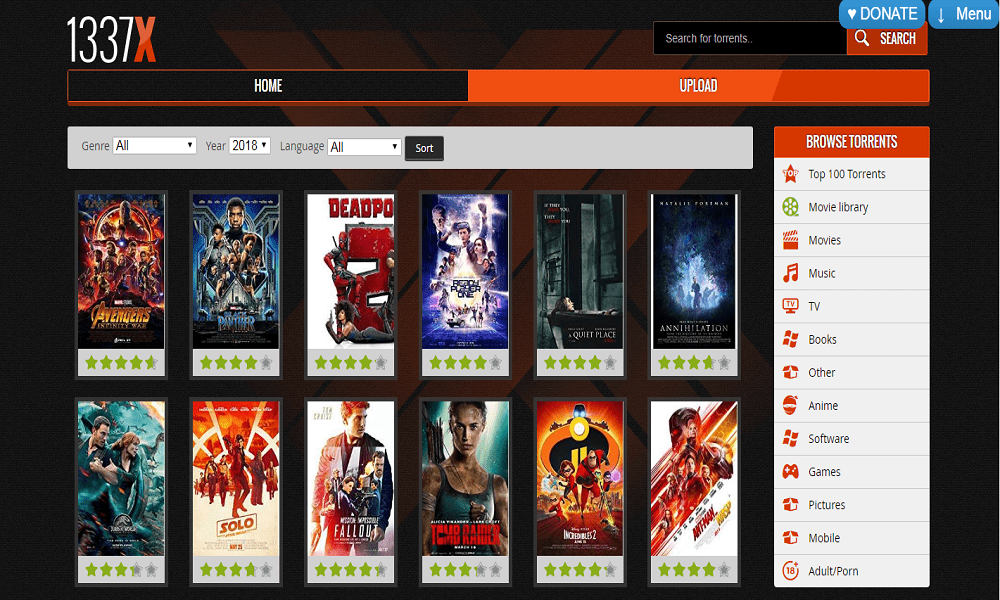
Task: Open the blue Menu button
Action: coord(964,14)
